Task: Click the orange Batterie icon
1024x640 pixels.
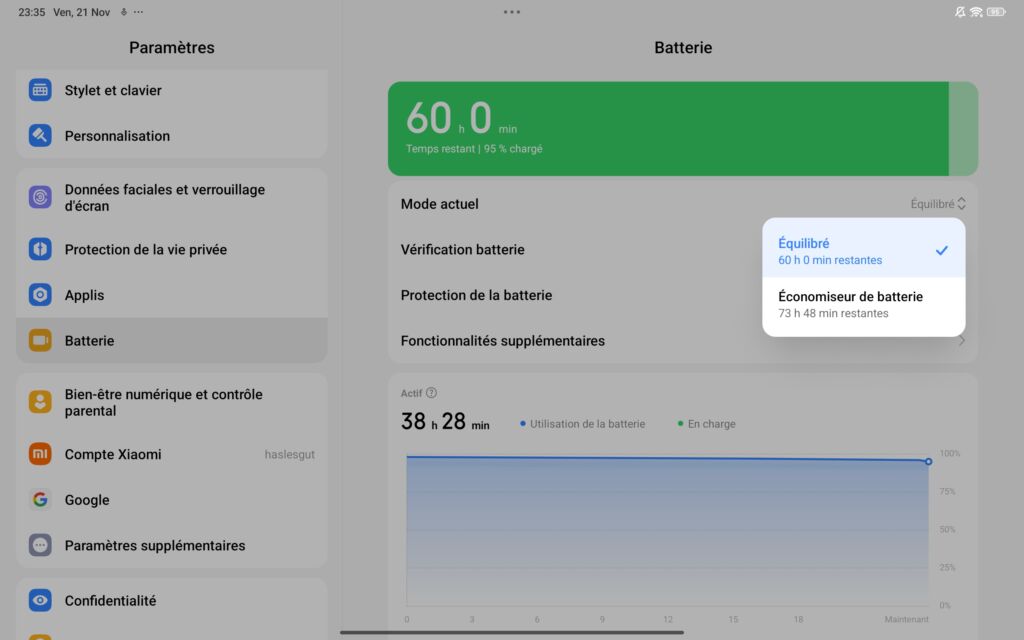Action: 39,340
